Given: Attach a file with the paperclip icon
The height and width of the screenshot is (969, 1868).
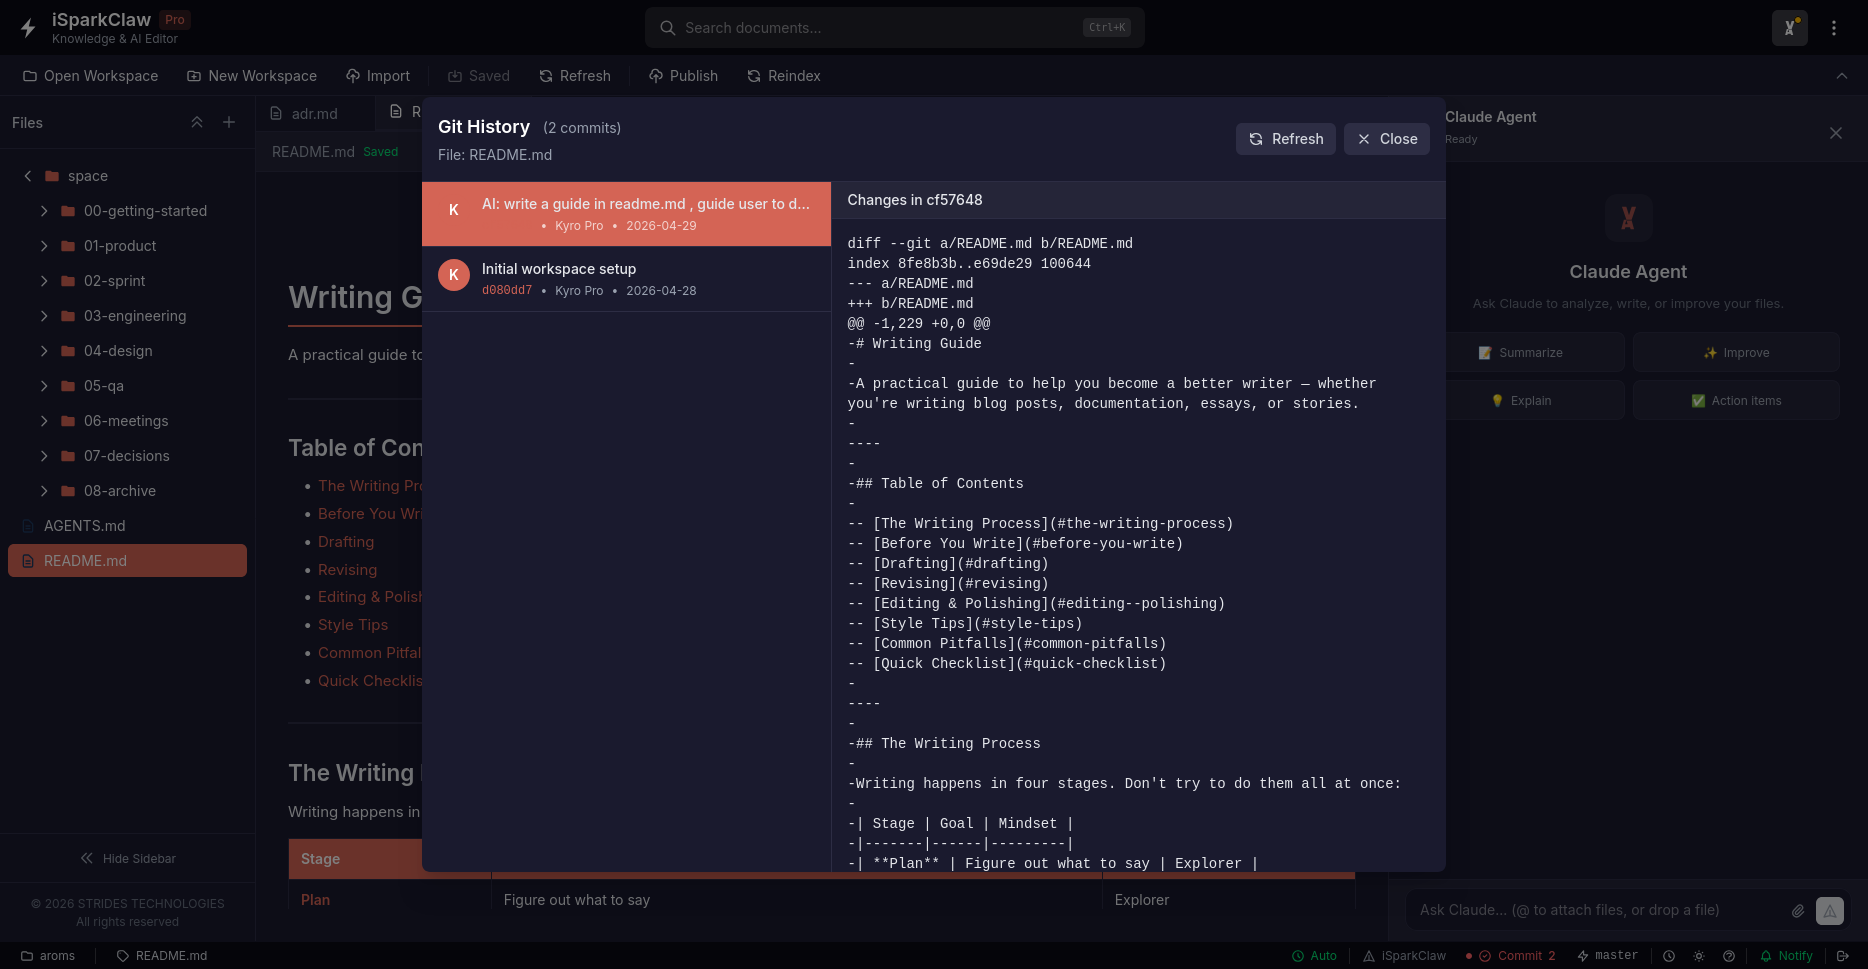Looking at the screenshot, I should click(x=1797, y=911).
